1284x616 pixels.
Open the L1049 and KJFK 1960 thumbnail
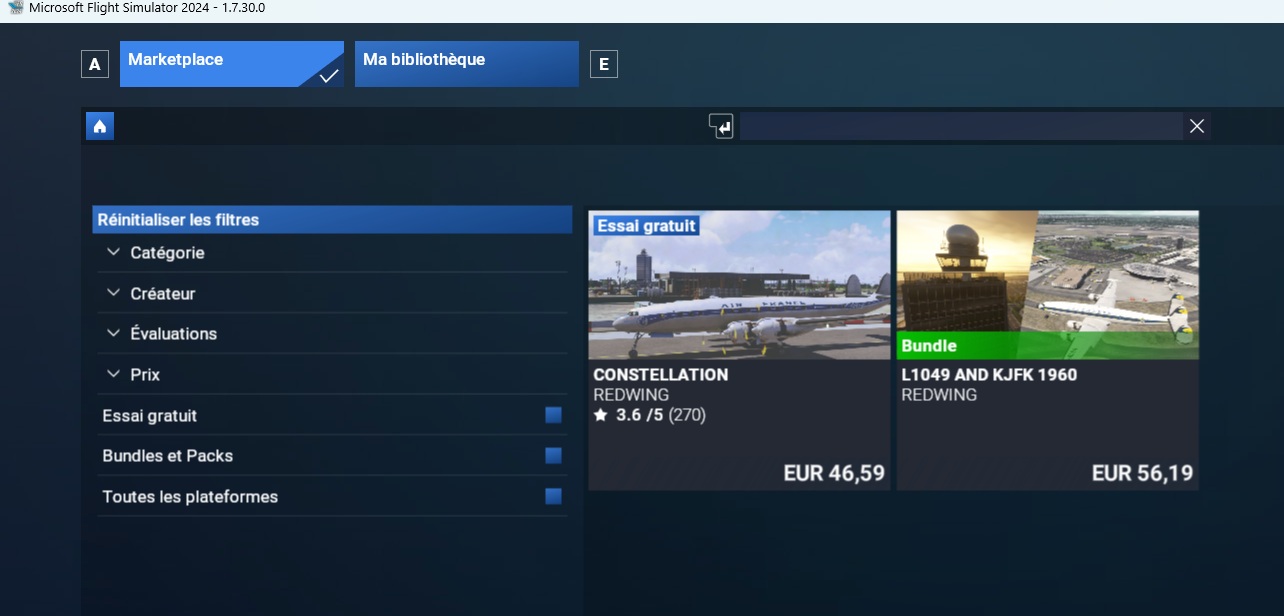1048,285
